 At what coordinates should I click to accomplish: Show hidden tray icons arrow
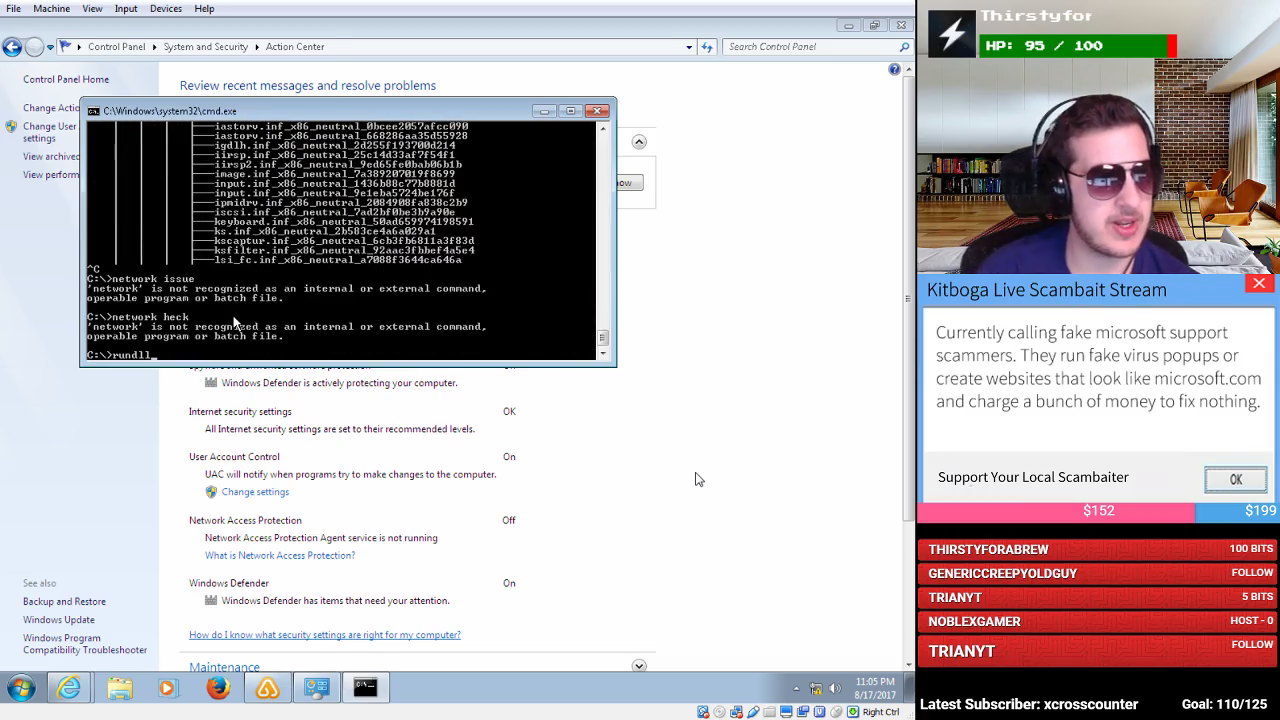pyautogui.click(x=797, y=688)
